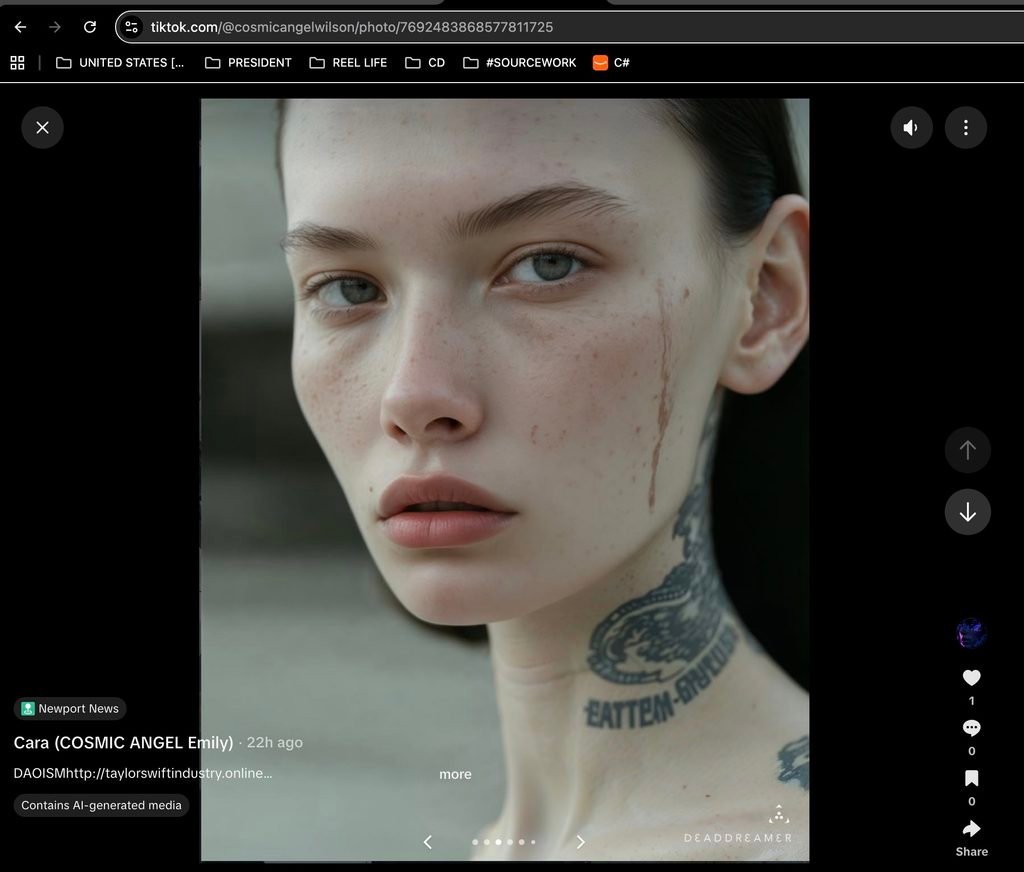This screenshot has width=1024, height=872.
Task: Open comments with the speech bubble icon
Action: (x=971, y=728)
